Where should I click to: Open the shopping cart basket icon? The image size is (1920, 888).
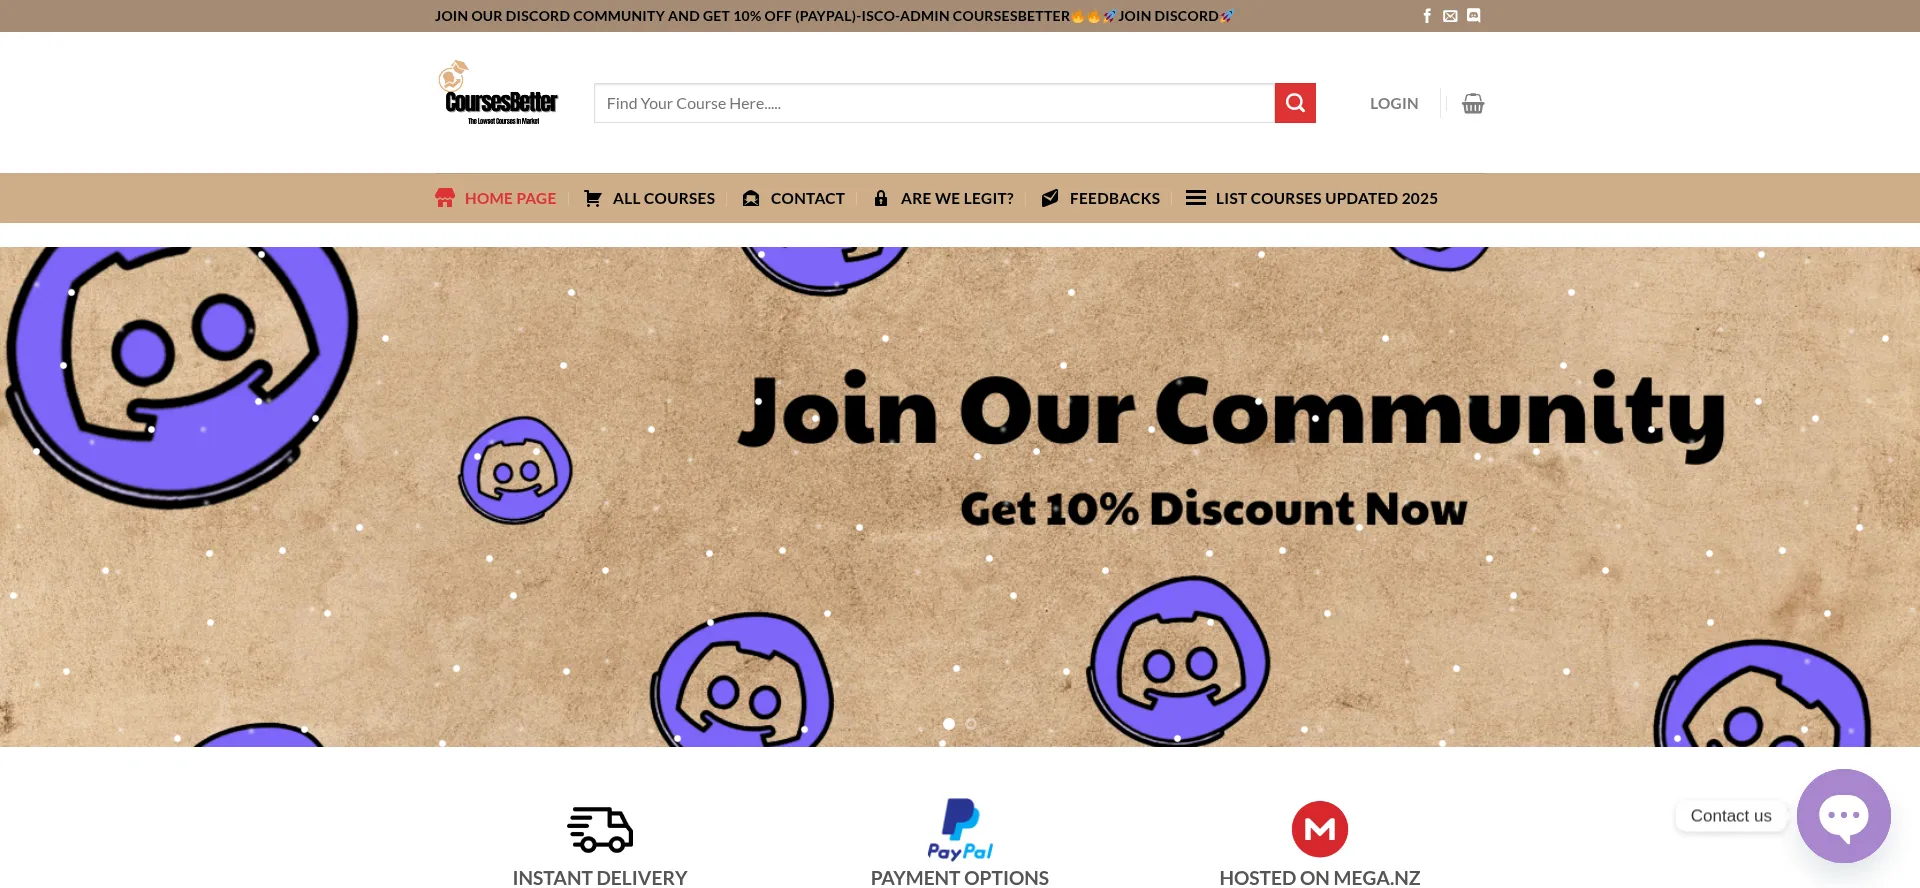1473,103
